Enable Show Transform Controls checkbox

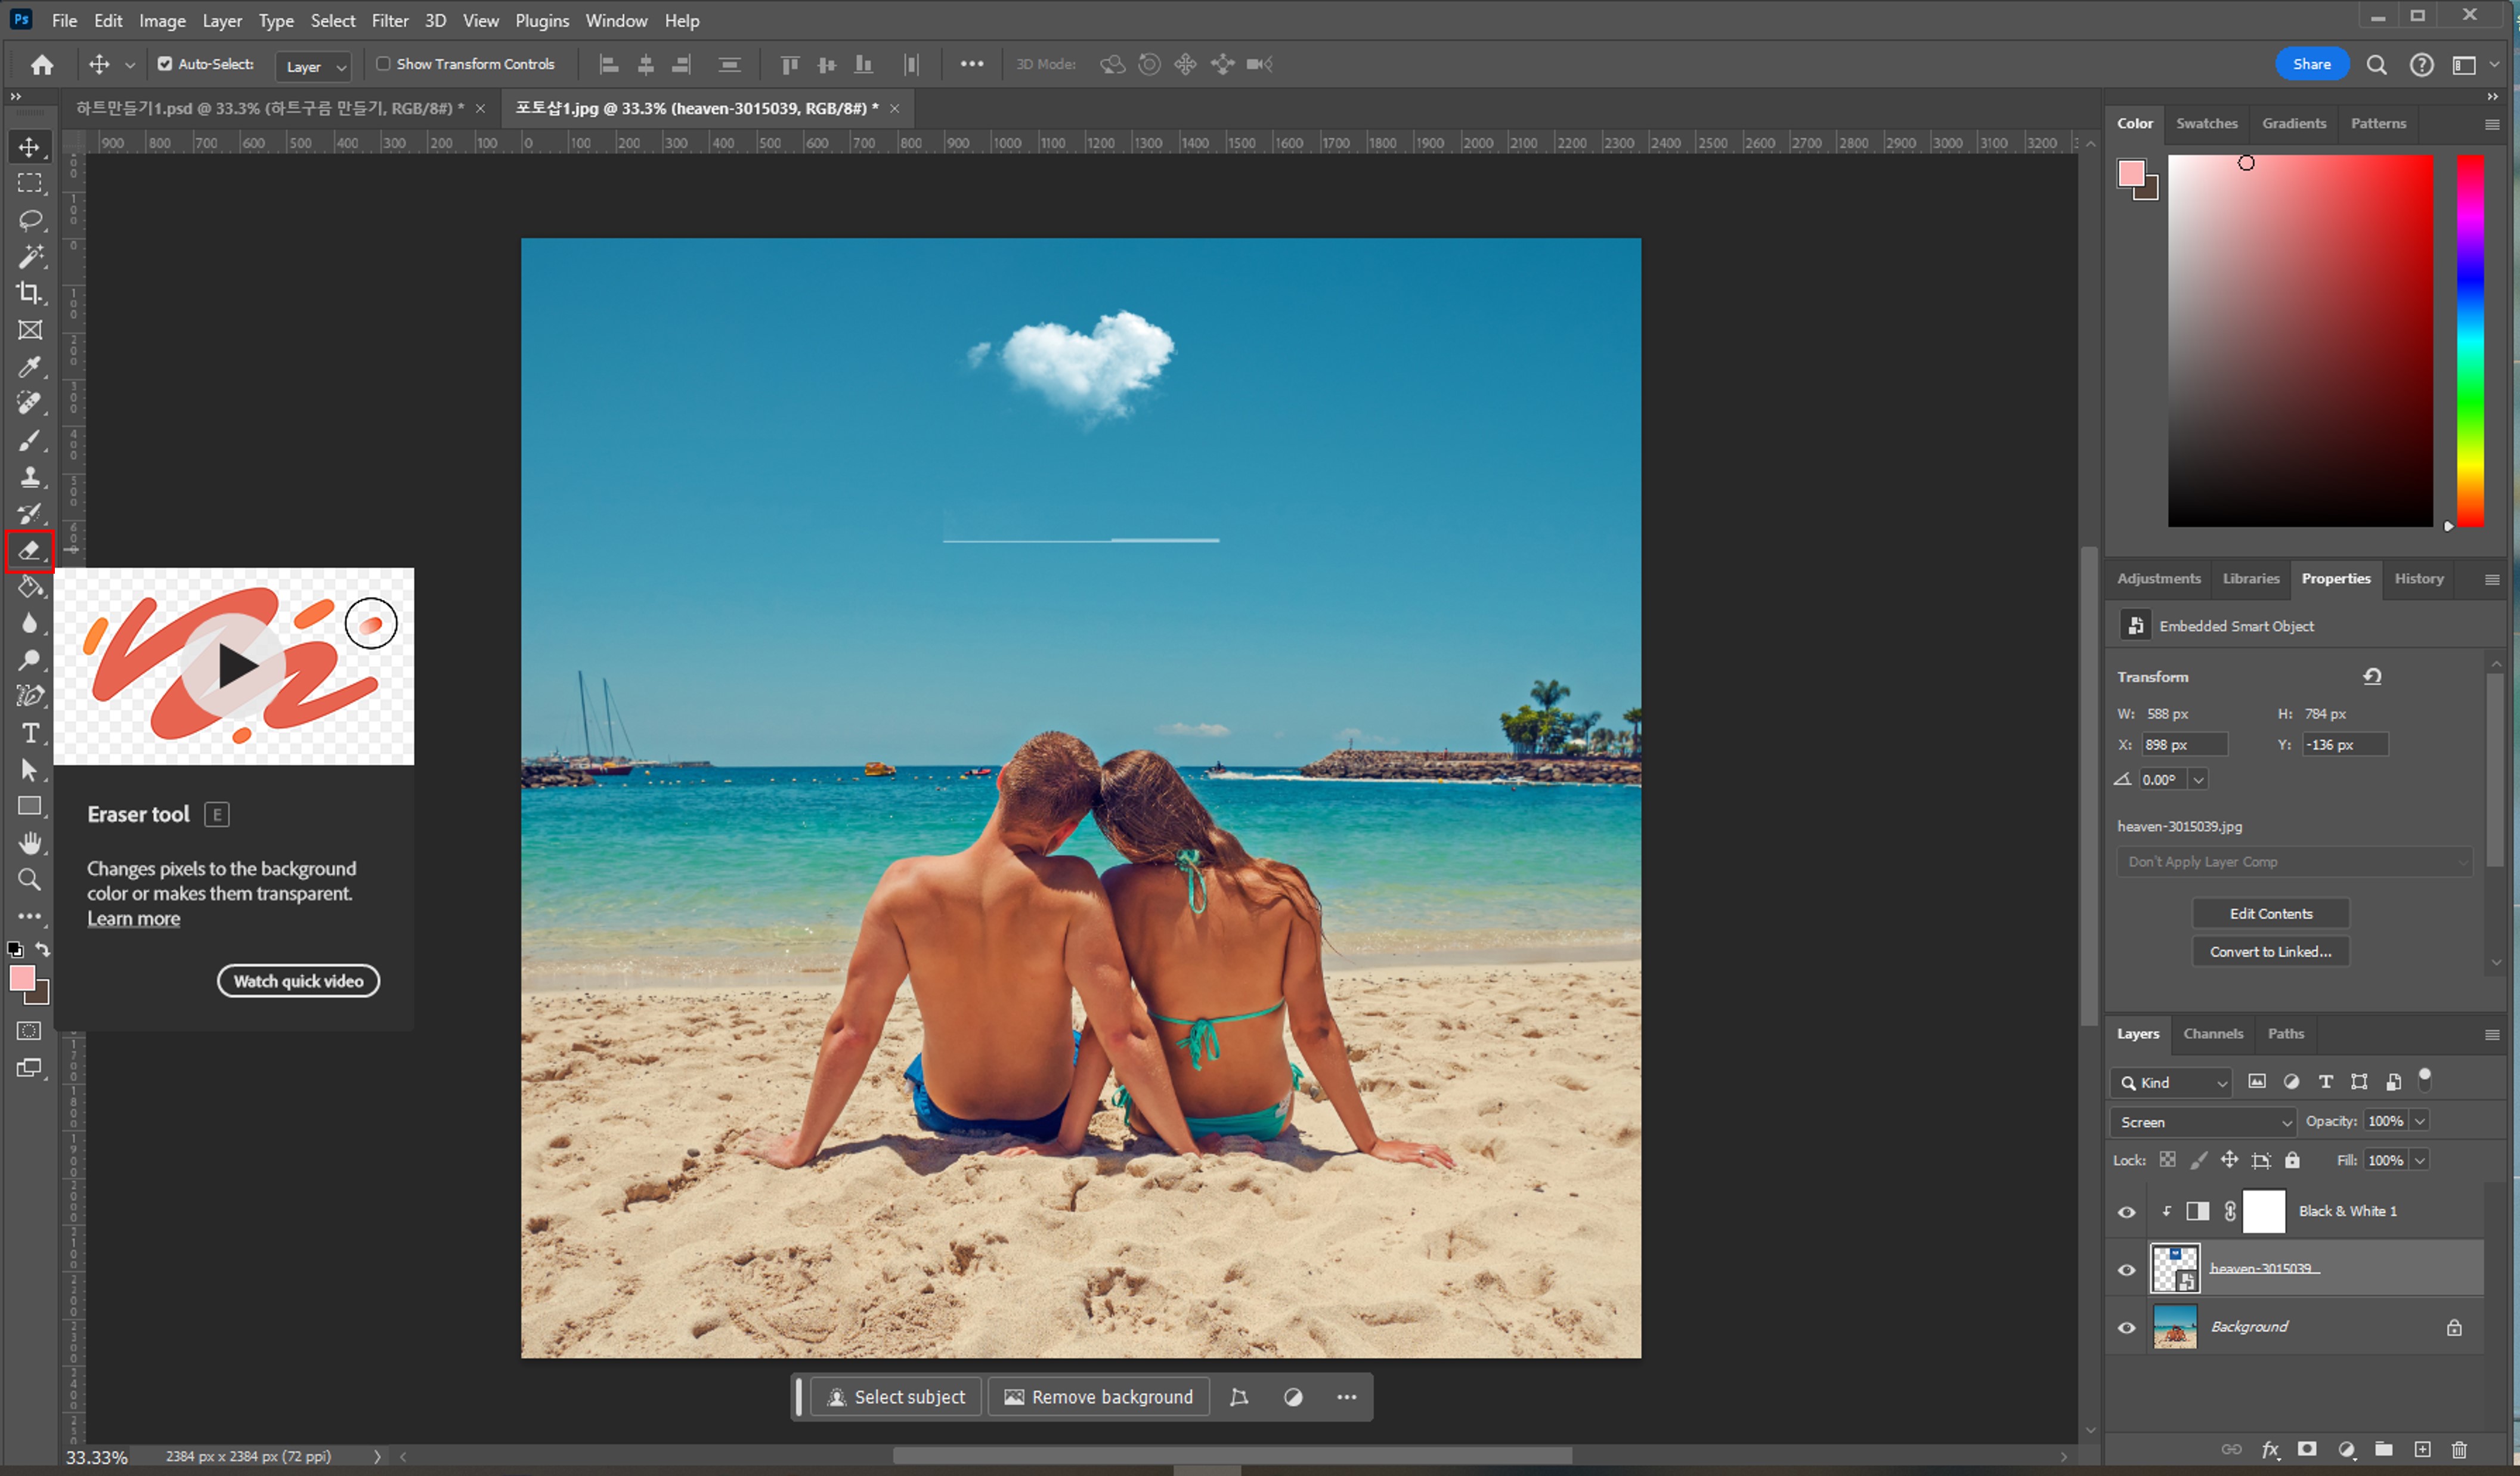[383, 64]
